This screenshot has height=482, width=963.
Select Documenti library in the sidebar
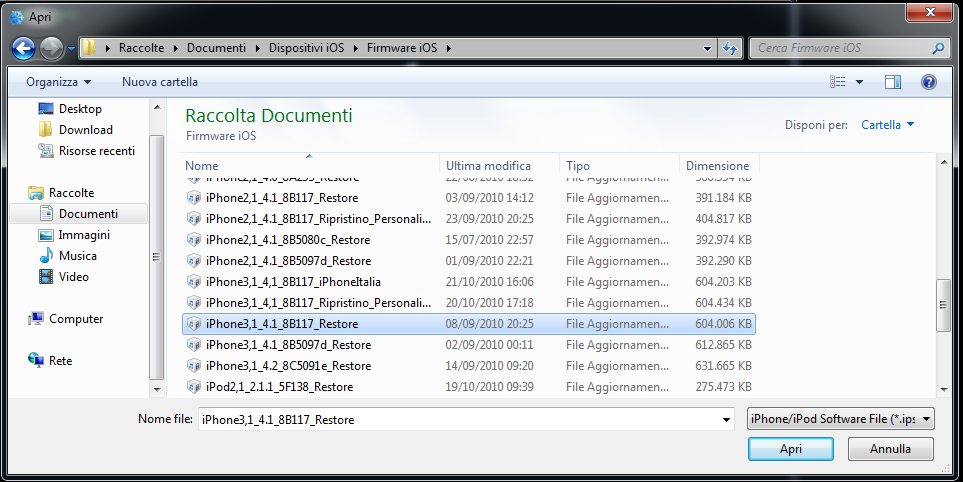click(x=79, y=214)
